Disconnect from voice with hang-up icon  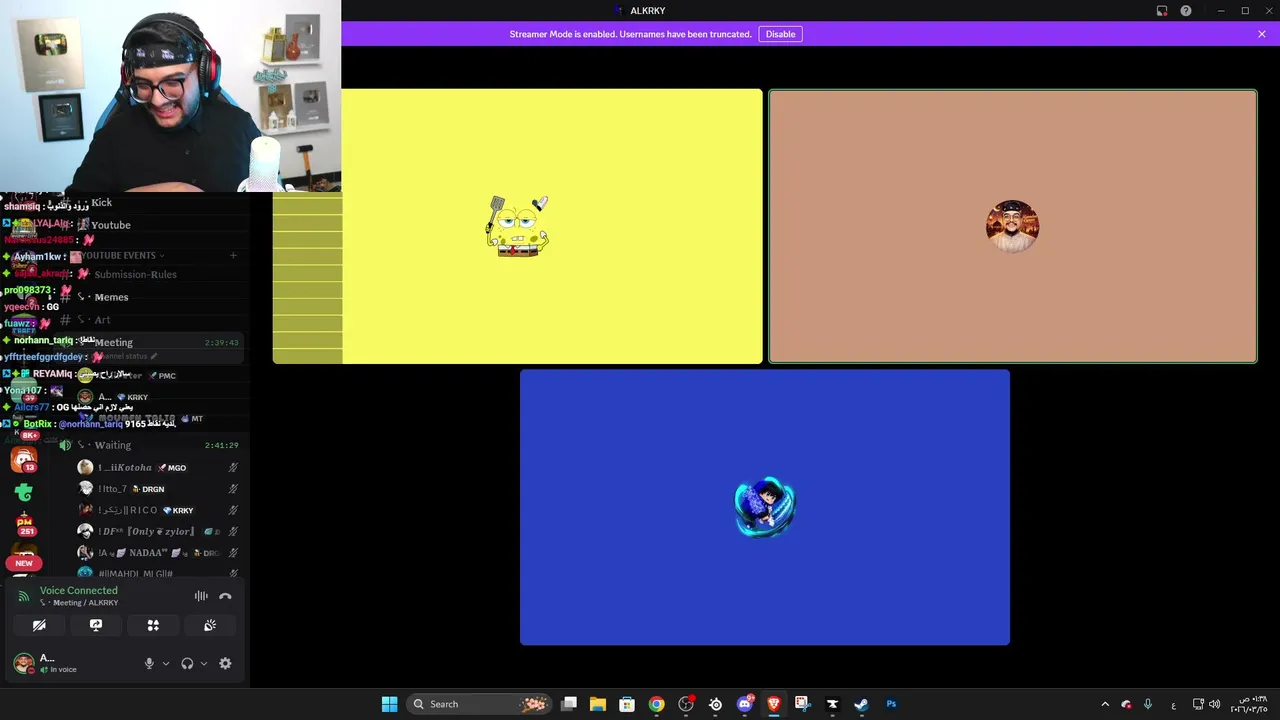(x=225, y=596)
